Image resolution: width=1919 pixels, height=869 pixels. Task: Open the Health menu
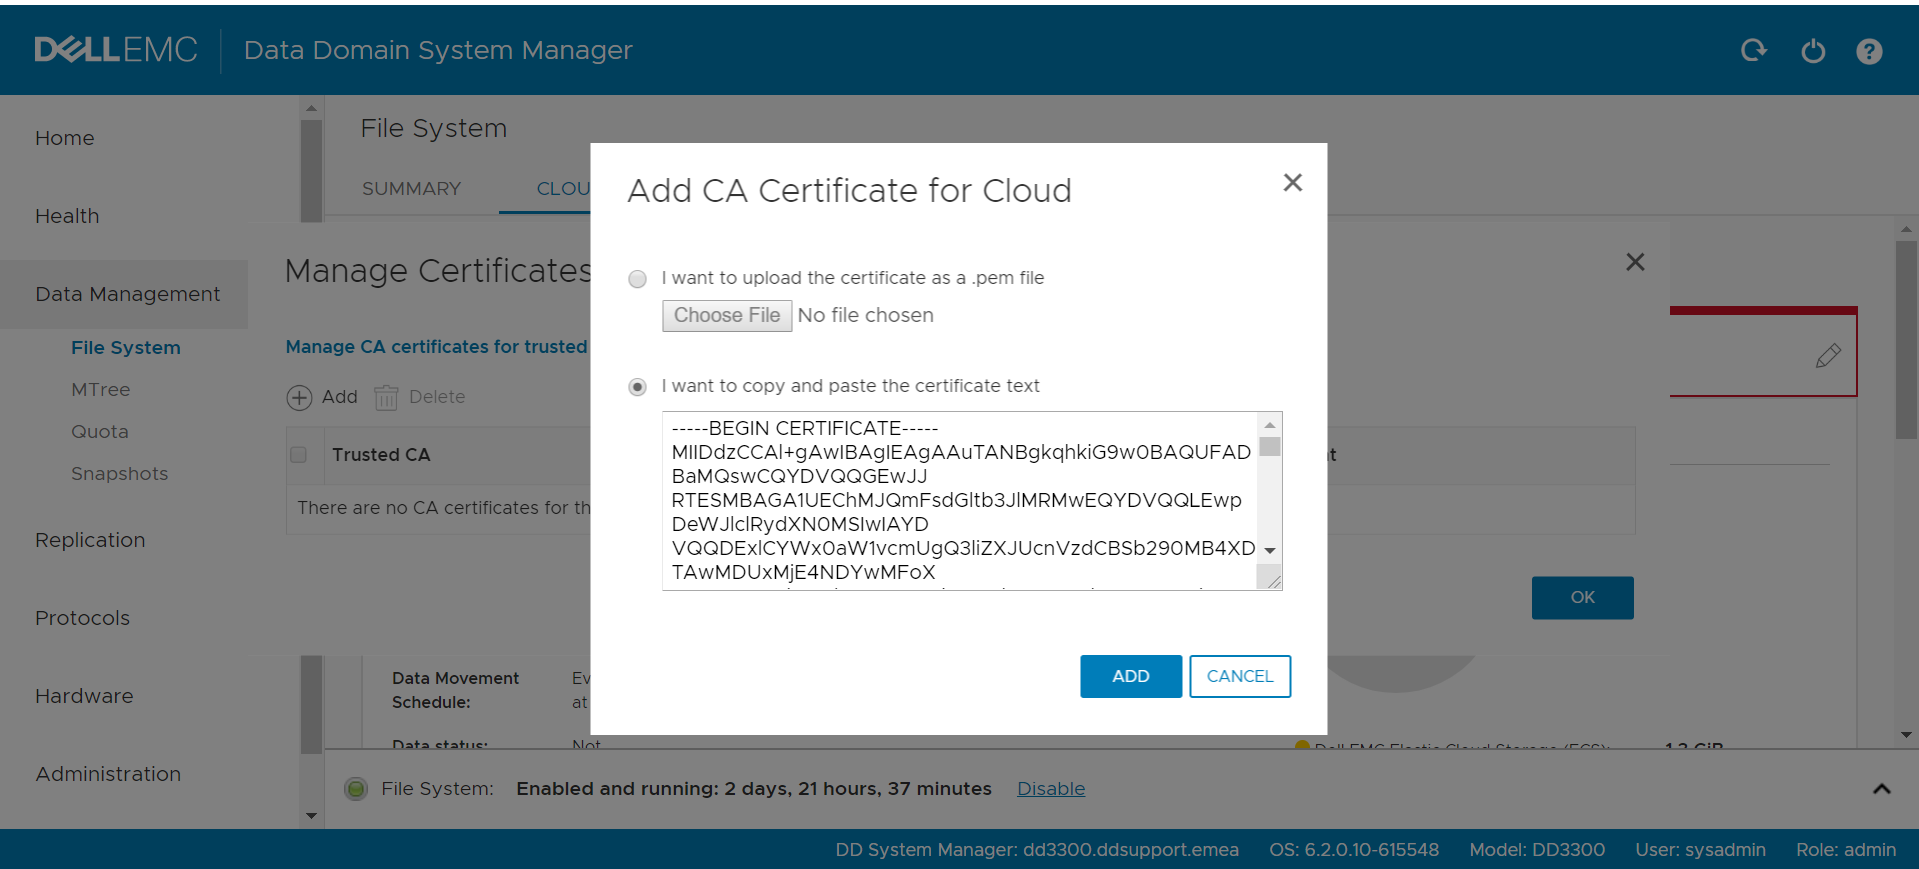pyautogui.click(x=67, y=216)
